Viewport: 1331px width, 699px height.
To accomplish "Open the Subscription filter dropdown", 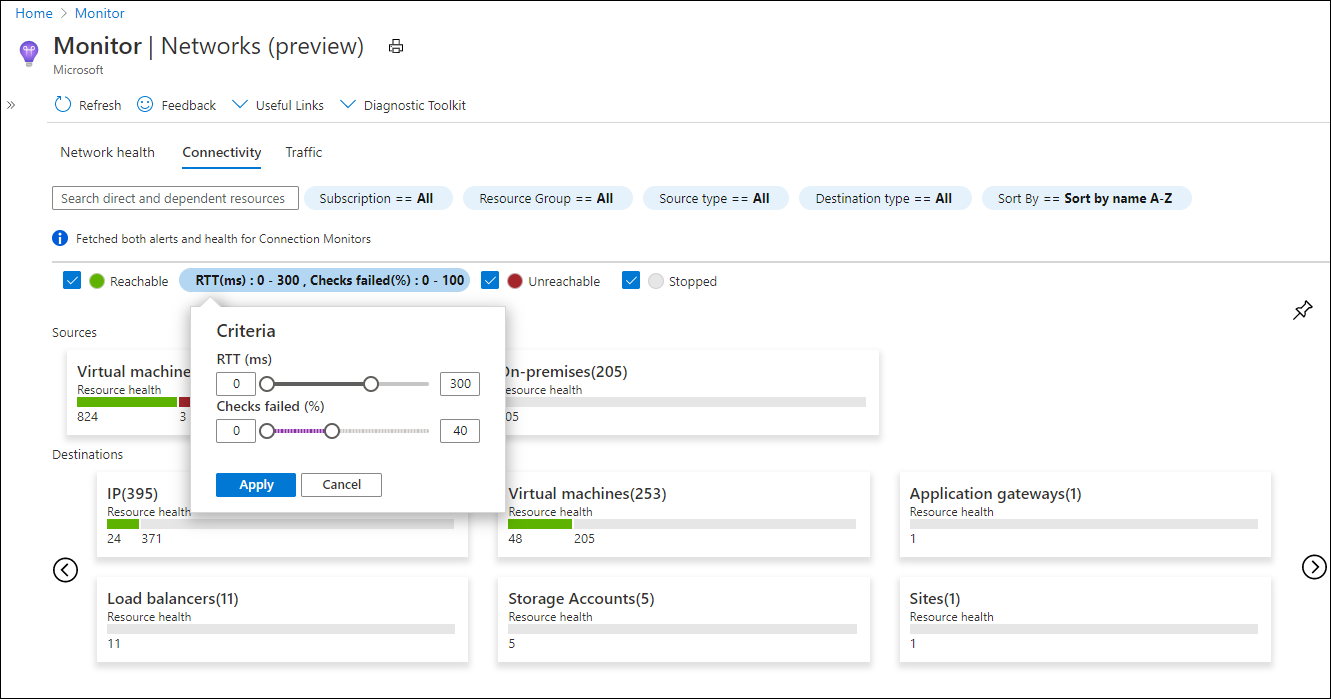I will pos(377,198).
